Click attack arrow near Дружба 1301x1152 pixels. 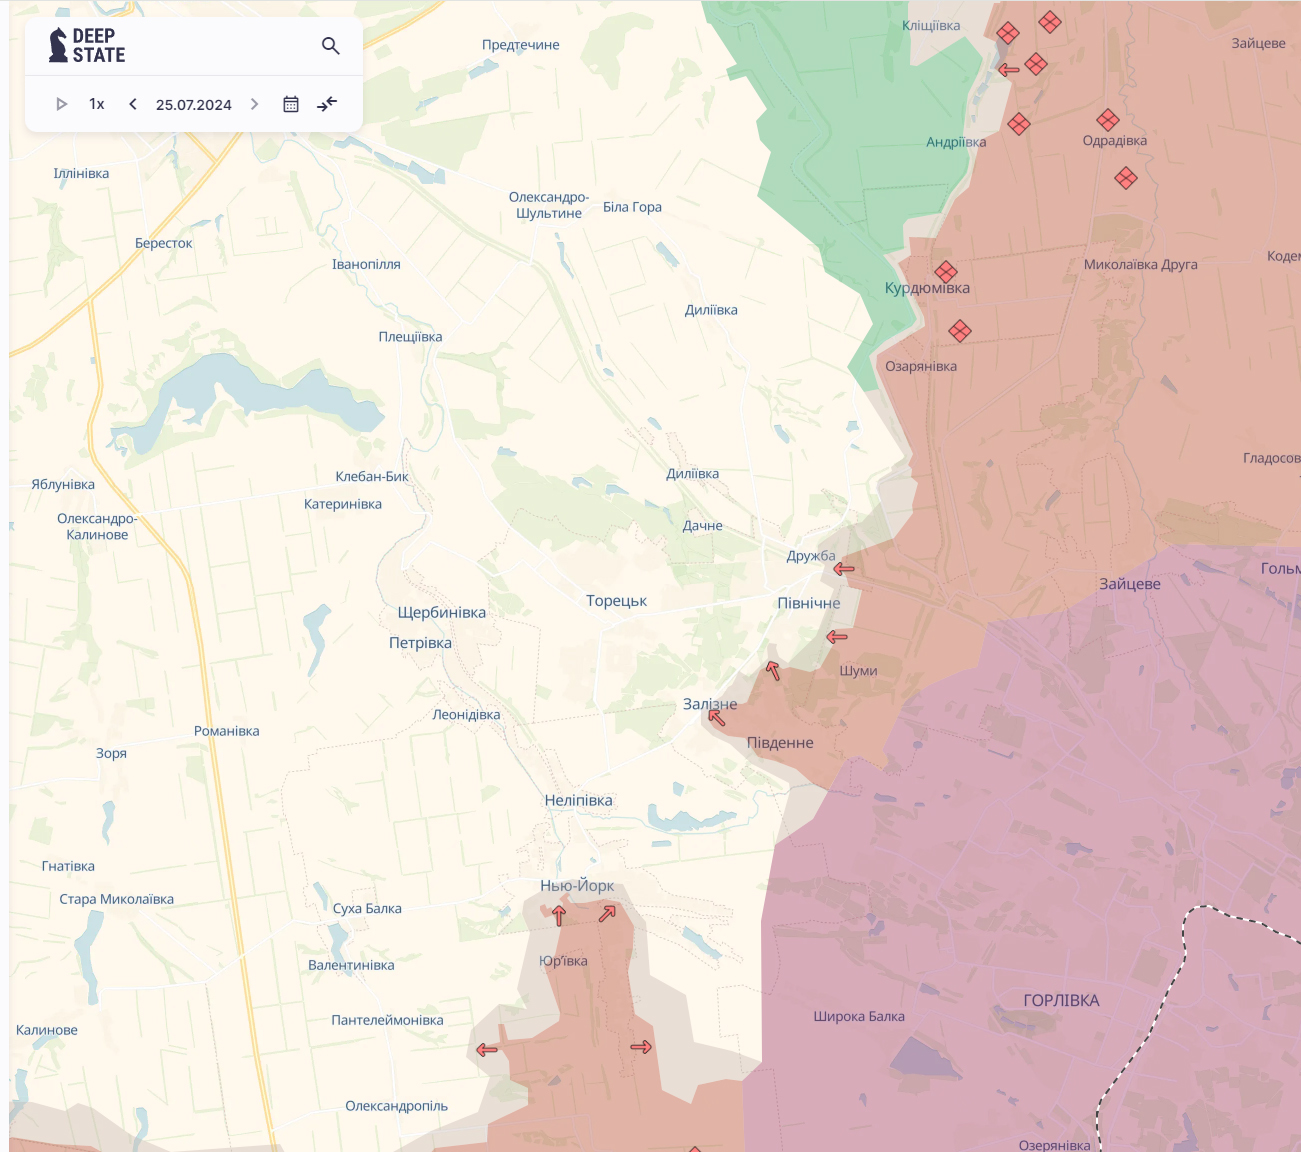pyautogui.click(x=844, y=569)
